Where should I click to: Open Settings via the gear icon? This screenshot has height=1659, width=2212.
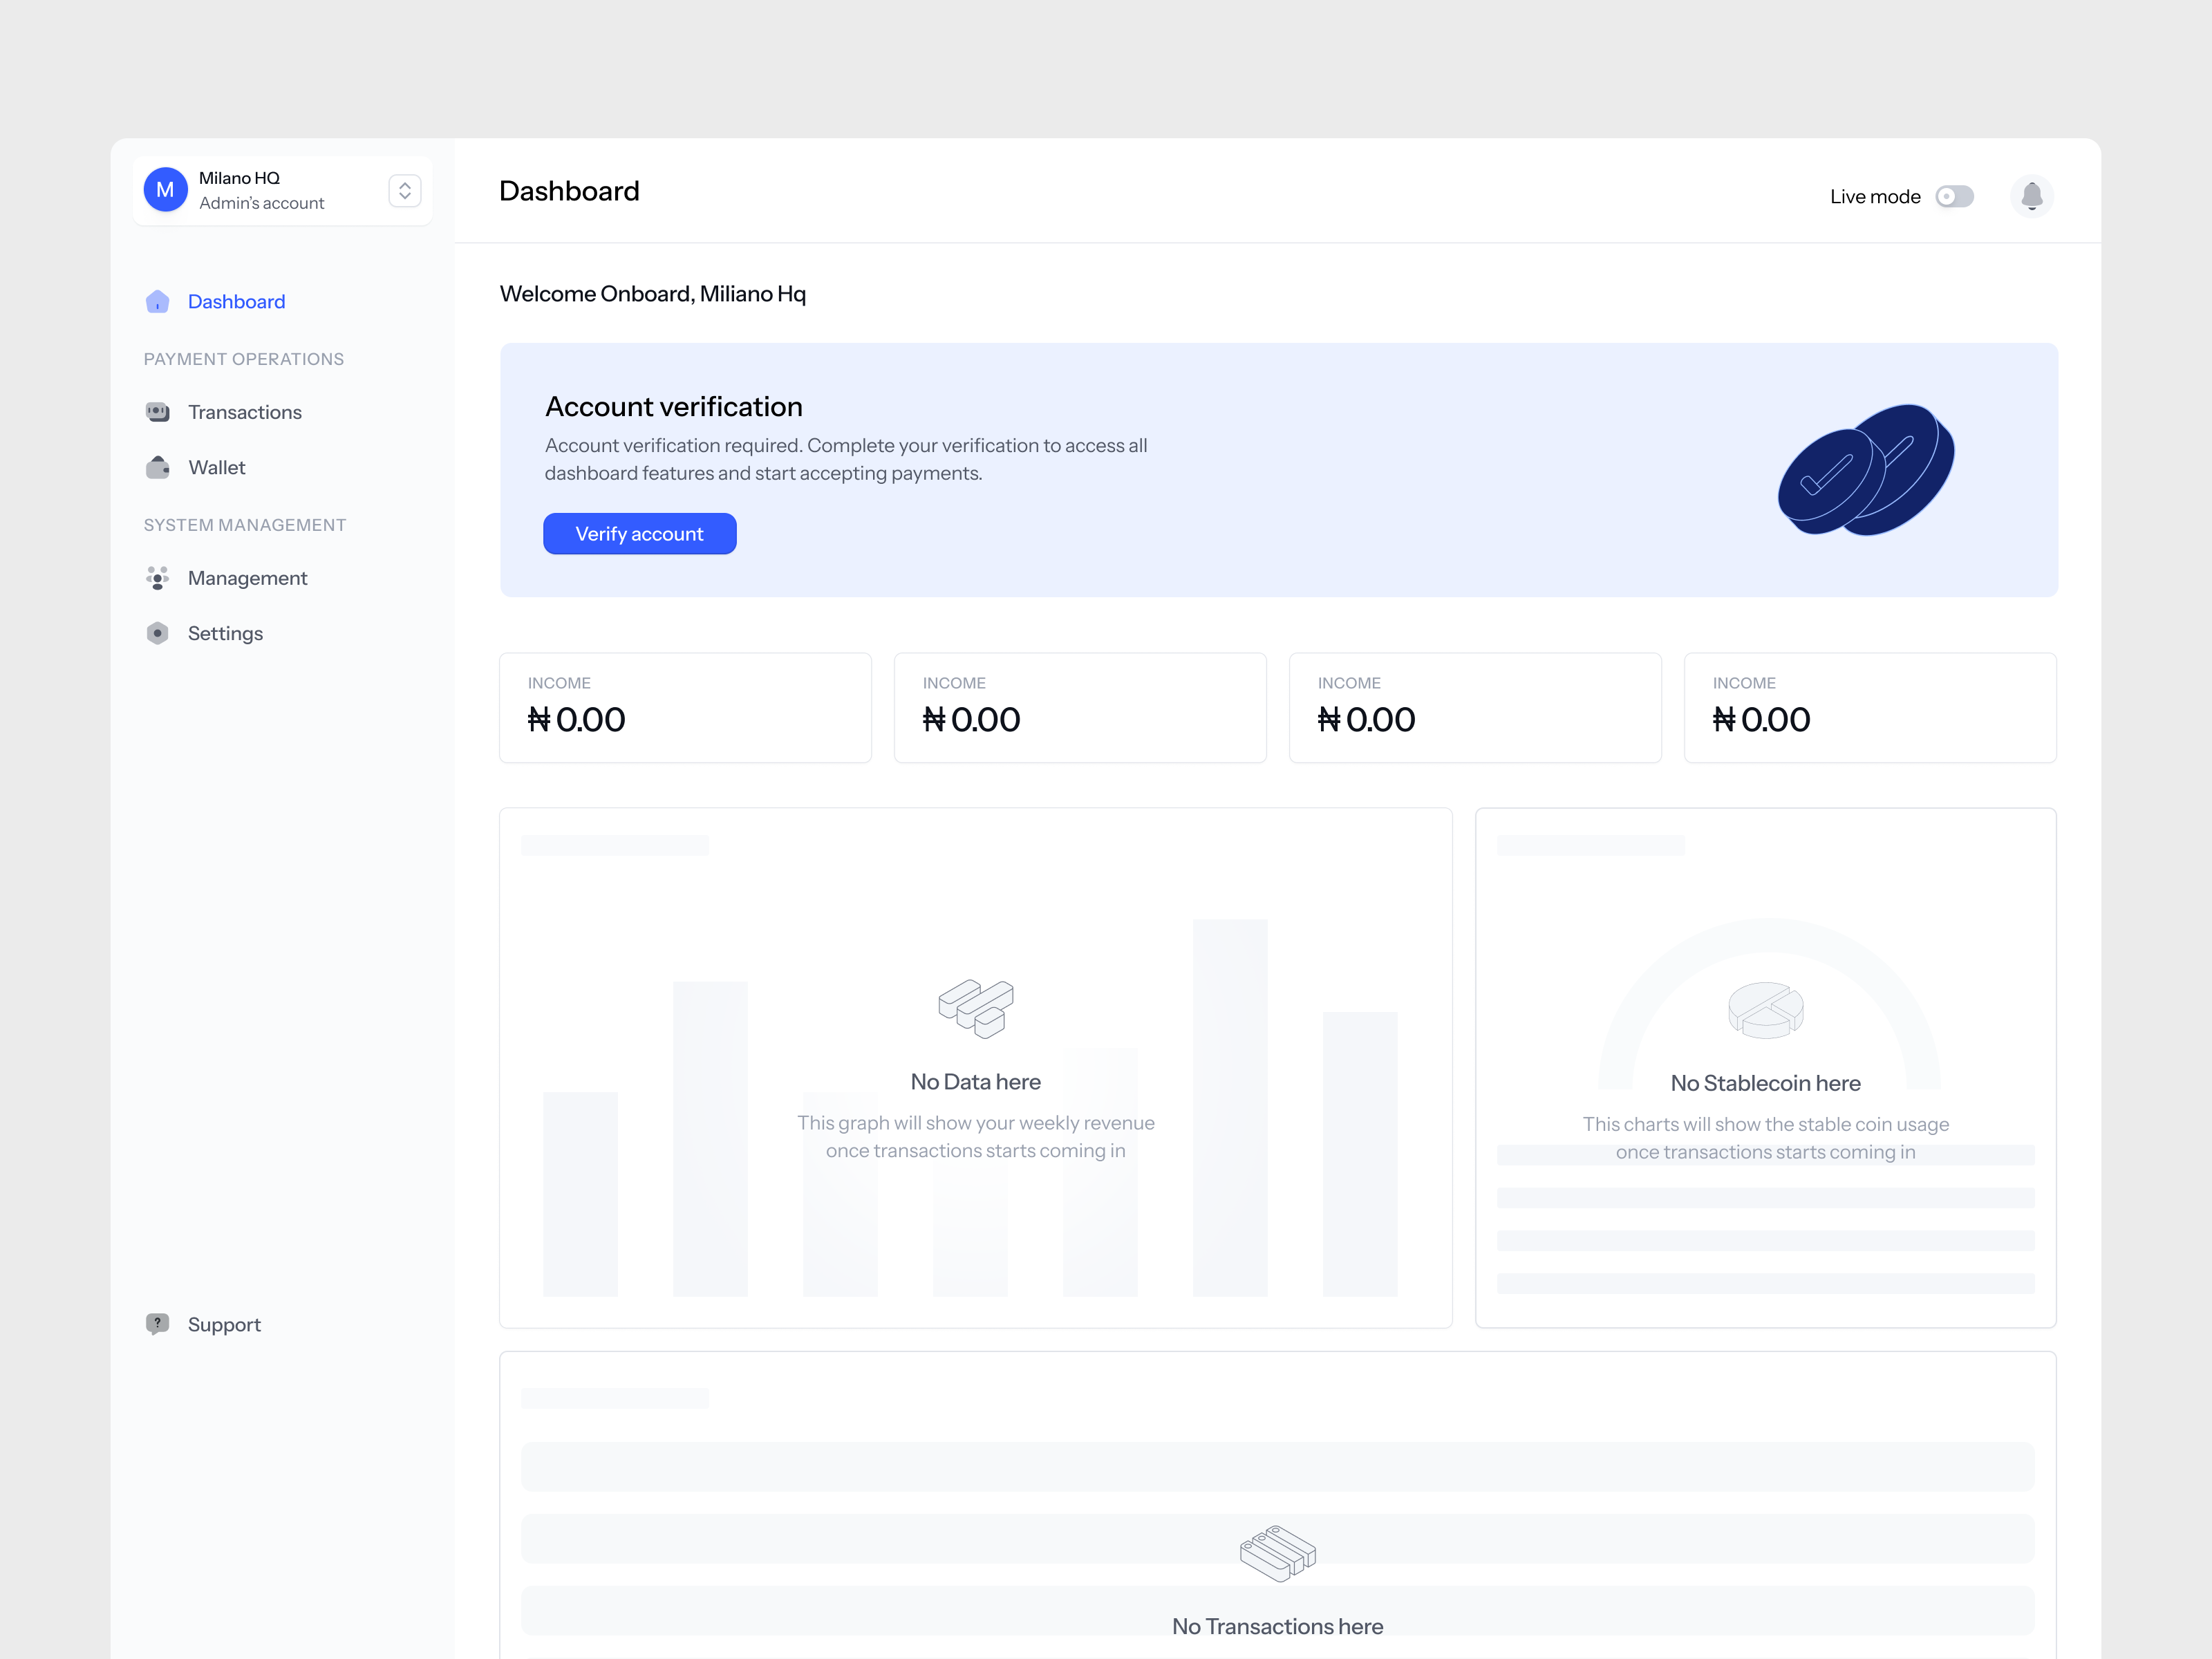pyautogui.click(x=158, y=633)
